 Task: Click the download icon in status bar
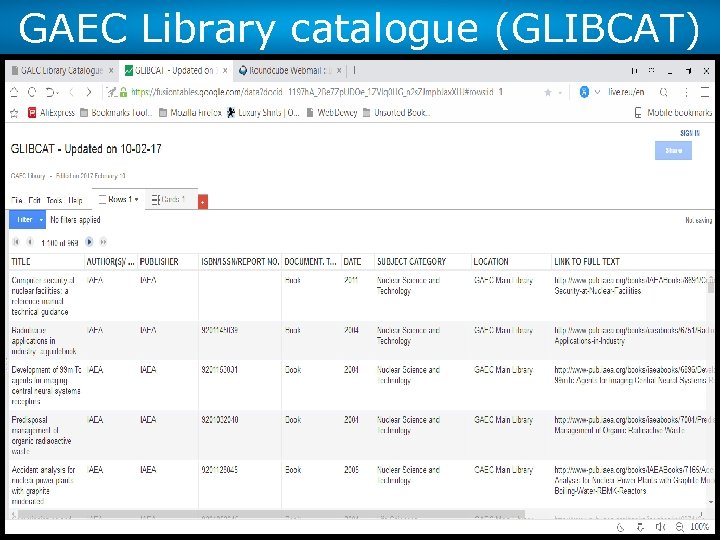(x=641, y=528)
